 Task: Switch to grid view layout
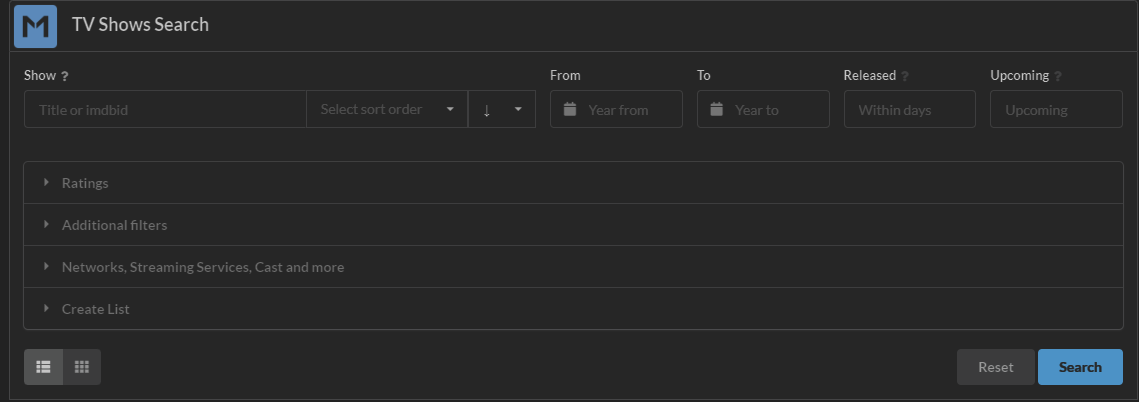[x=82, y=367]
